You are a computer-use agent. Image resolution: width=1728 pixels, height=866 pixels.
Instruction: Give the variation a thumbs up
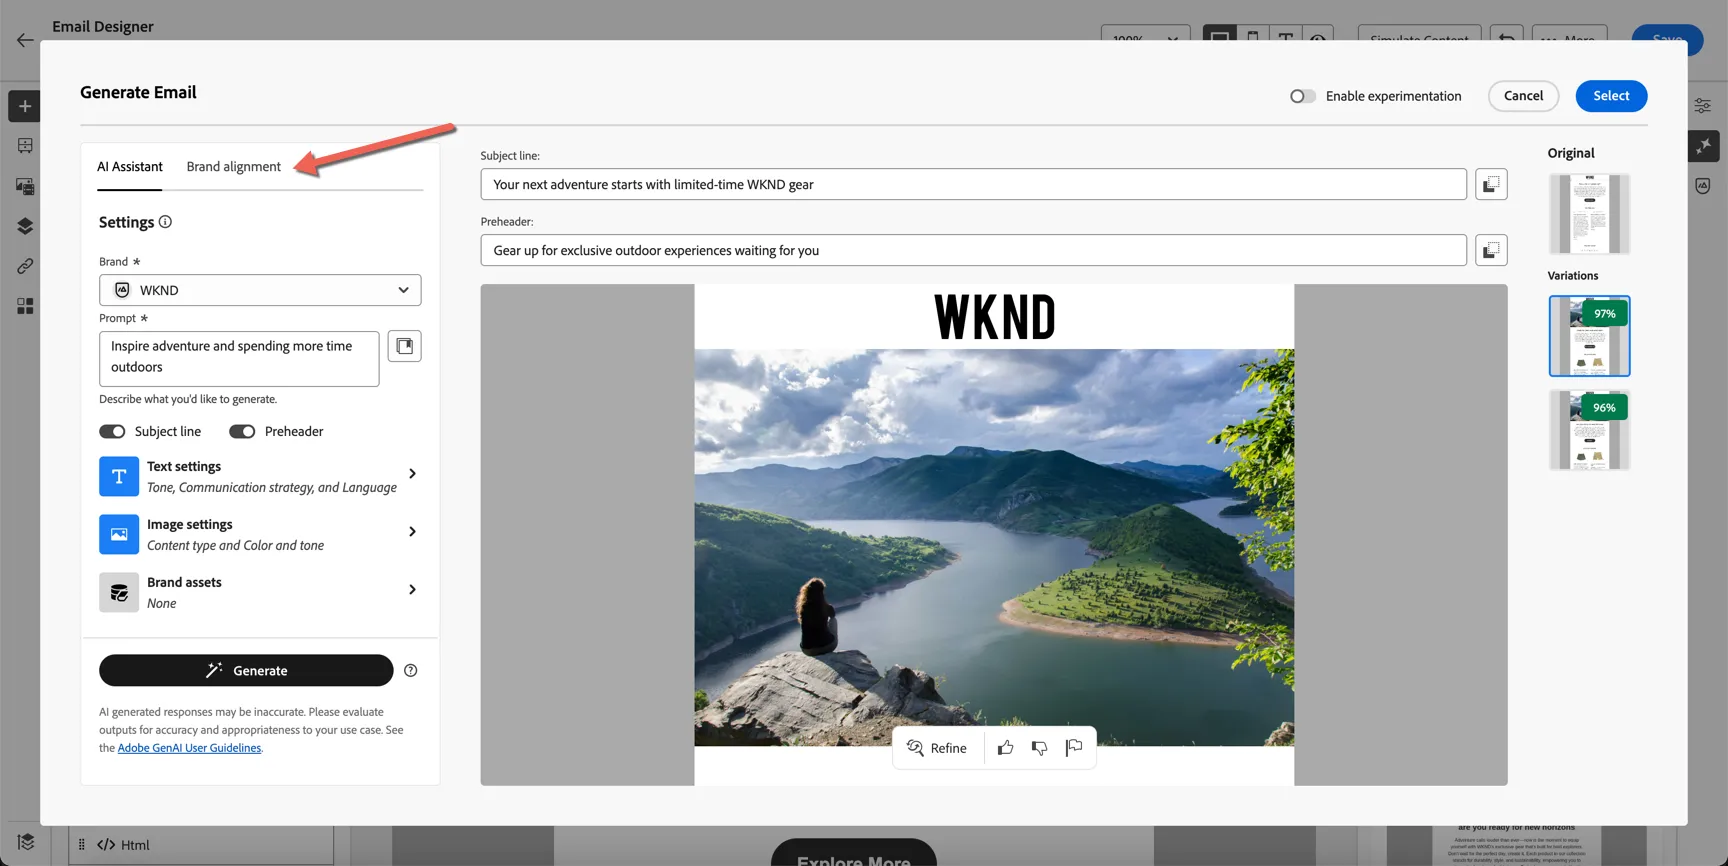pos(1005,748)
